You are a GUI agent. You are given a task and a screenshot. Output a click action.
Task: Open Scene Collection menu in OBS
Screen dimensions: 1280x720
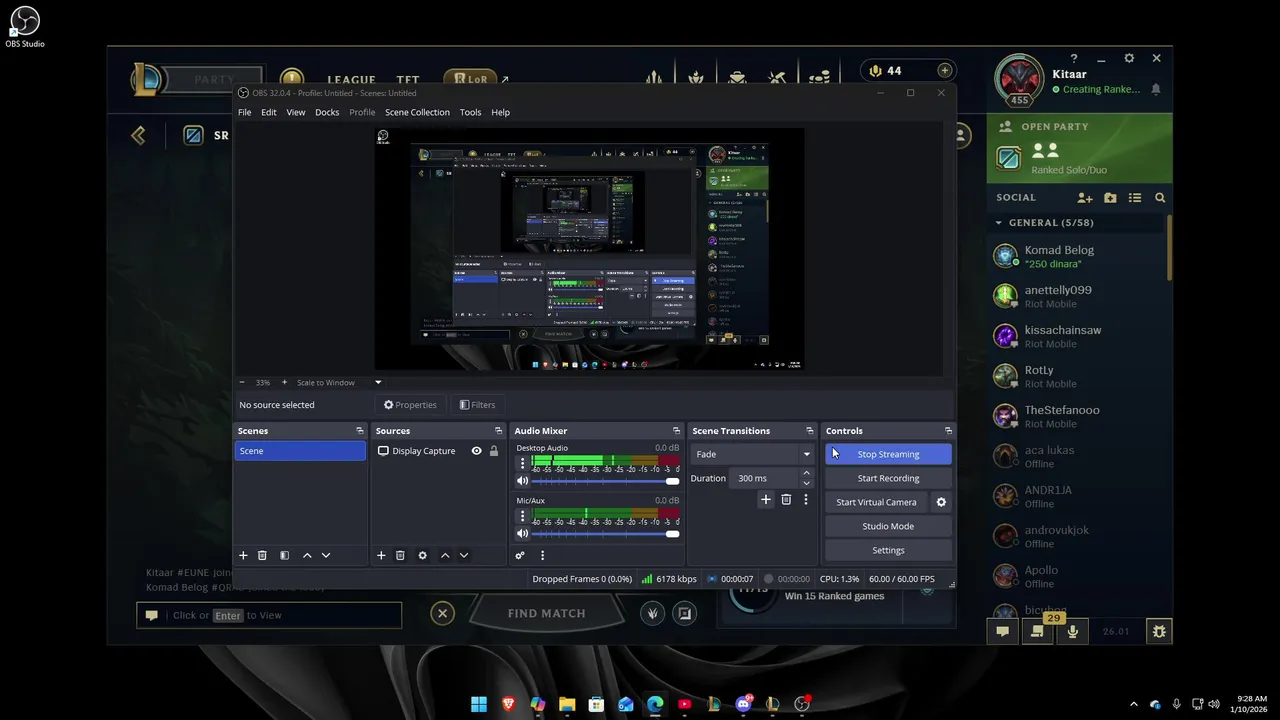(417, 112)
